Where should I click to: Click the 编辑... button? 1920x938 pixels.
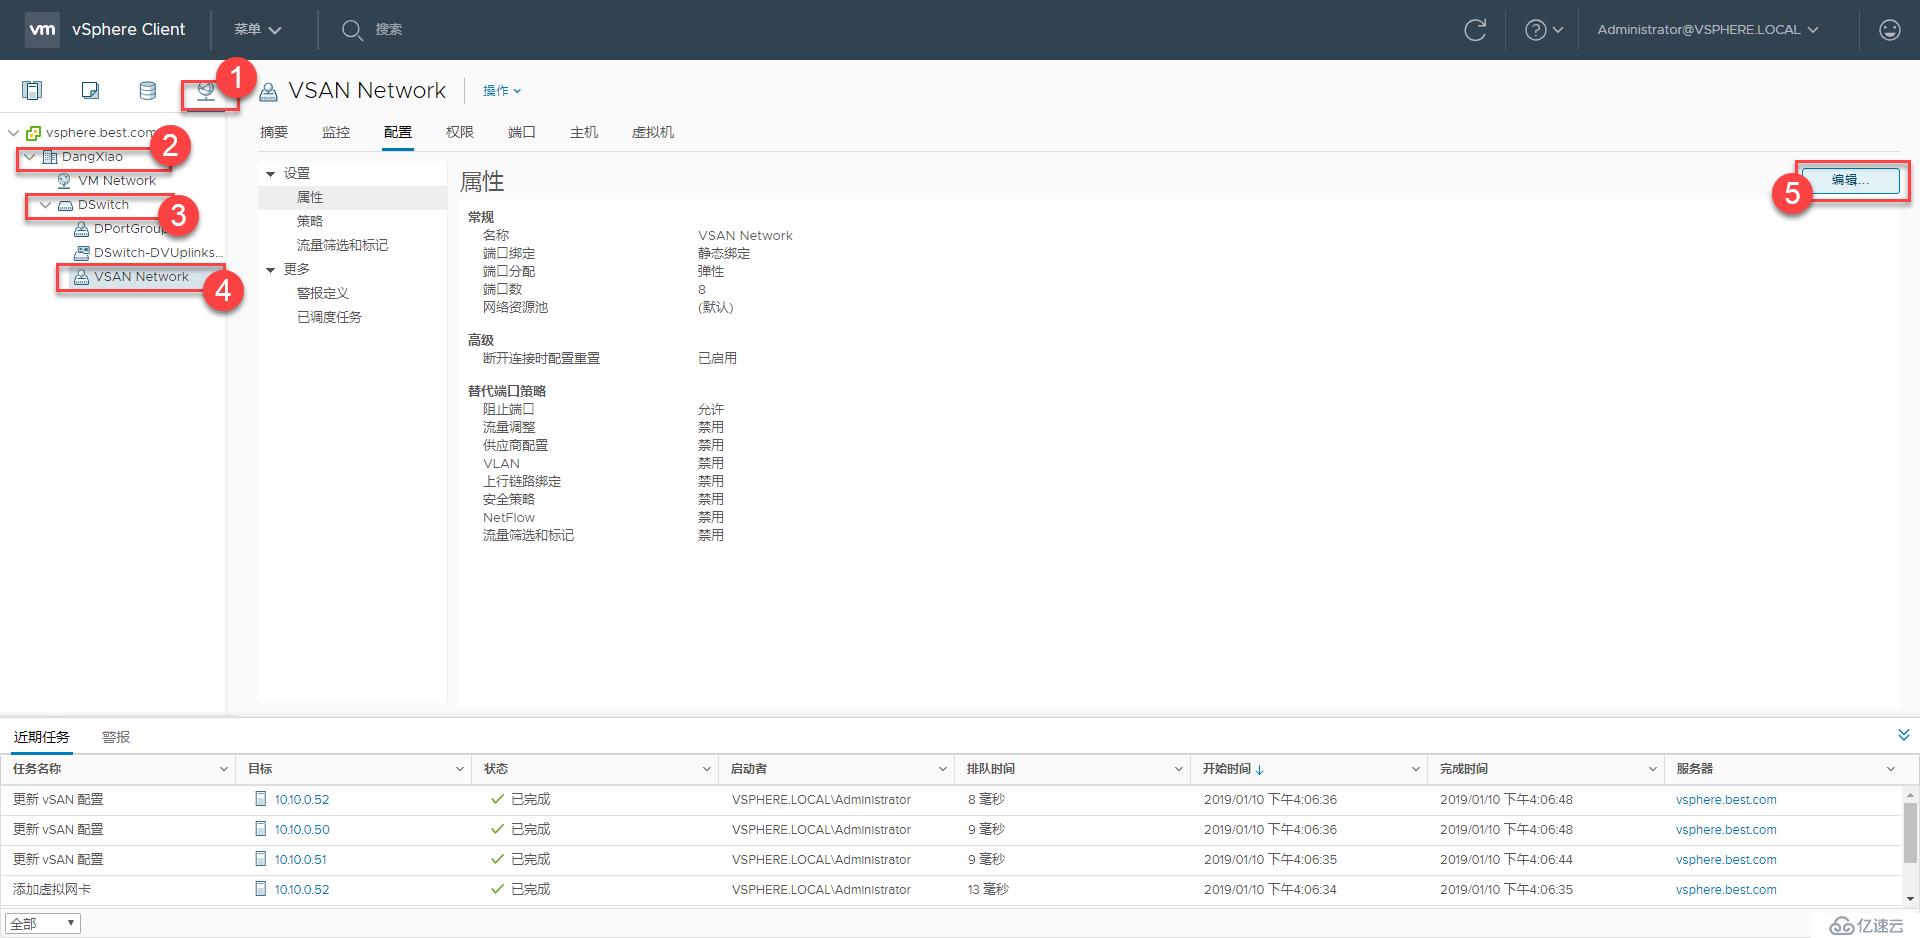click(x=1850, y=180)
